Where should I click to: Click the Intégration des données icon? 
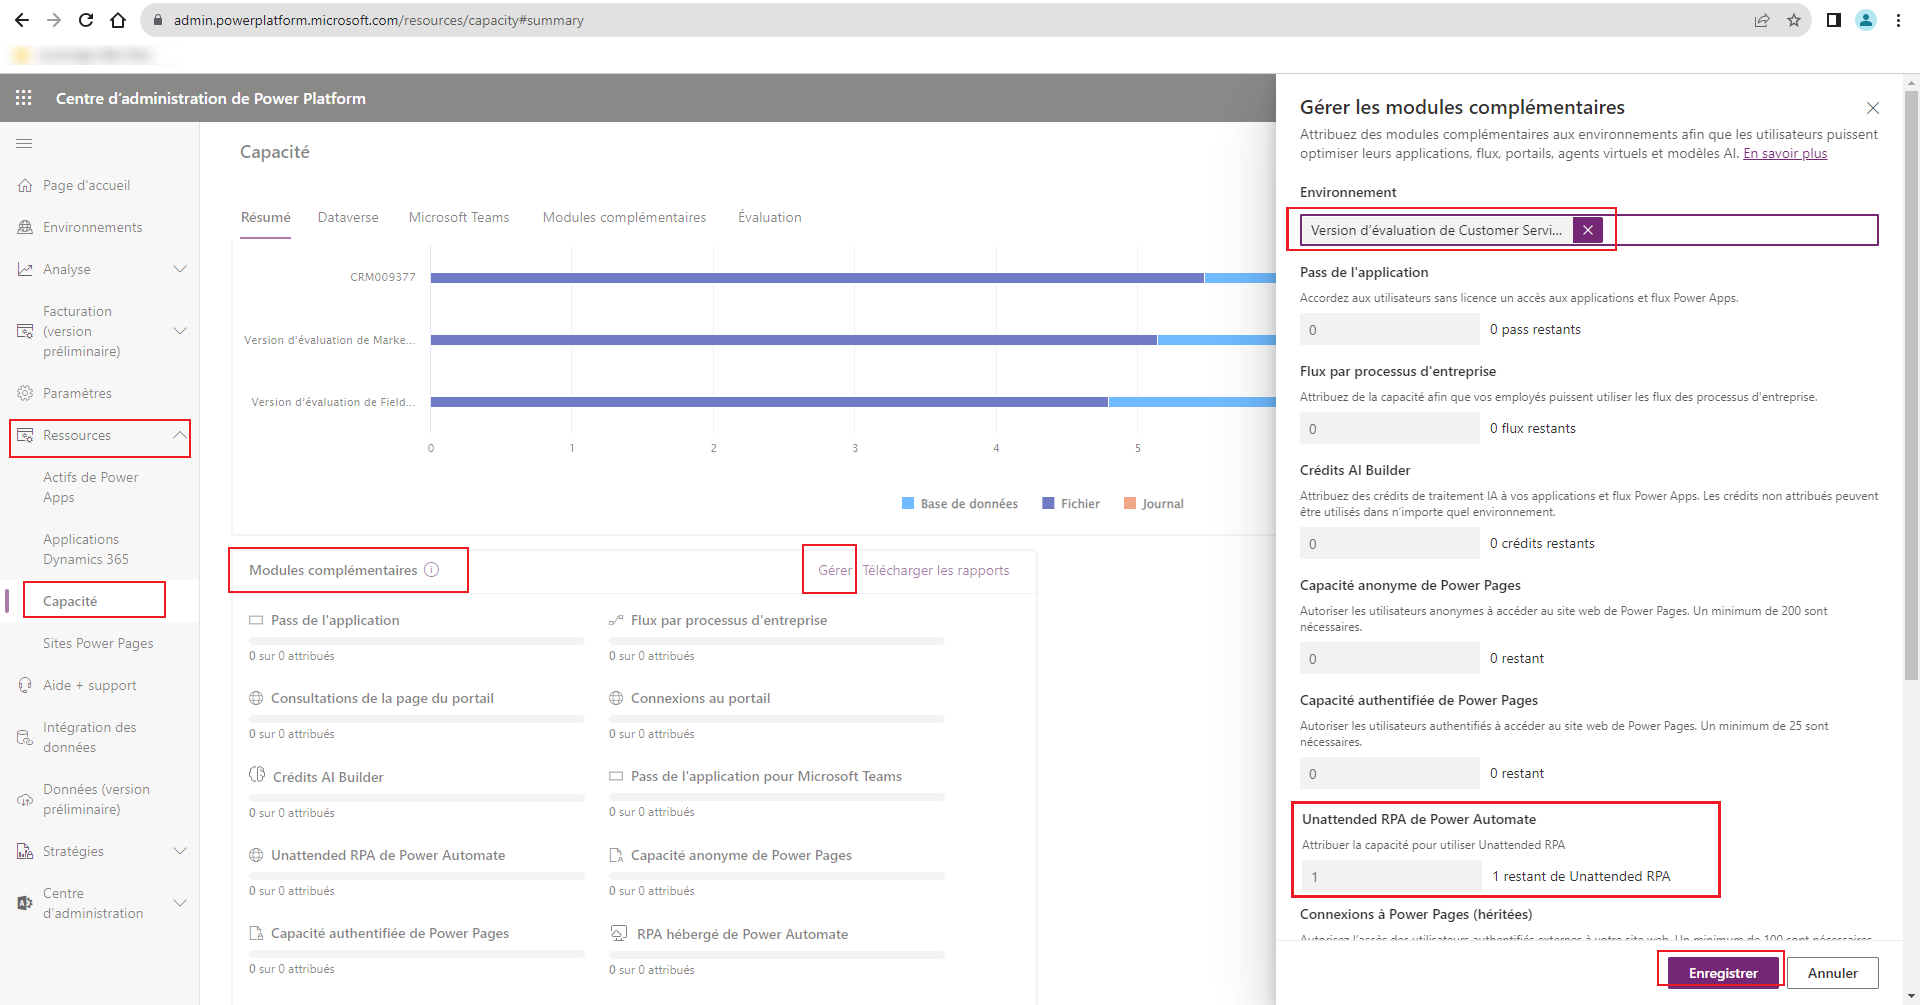pos(25,738)
